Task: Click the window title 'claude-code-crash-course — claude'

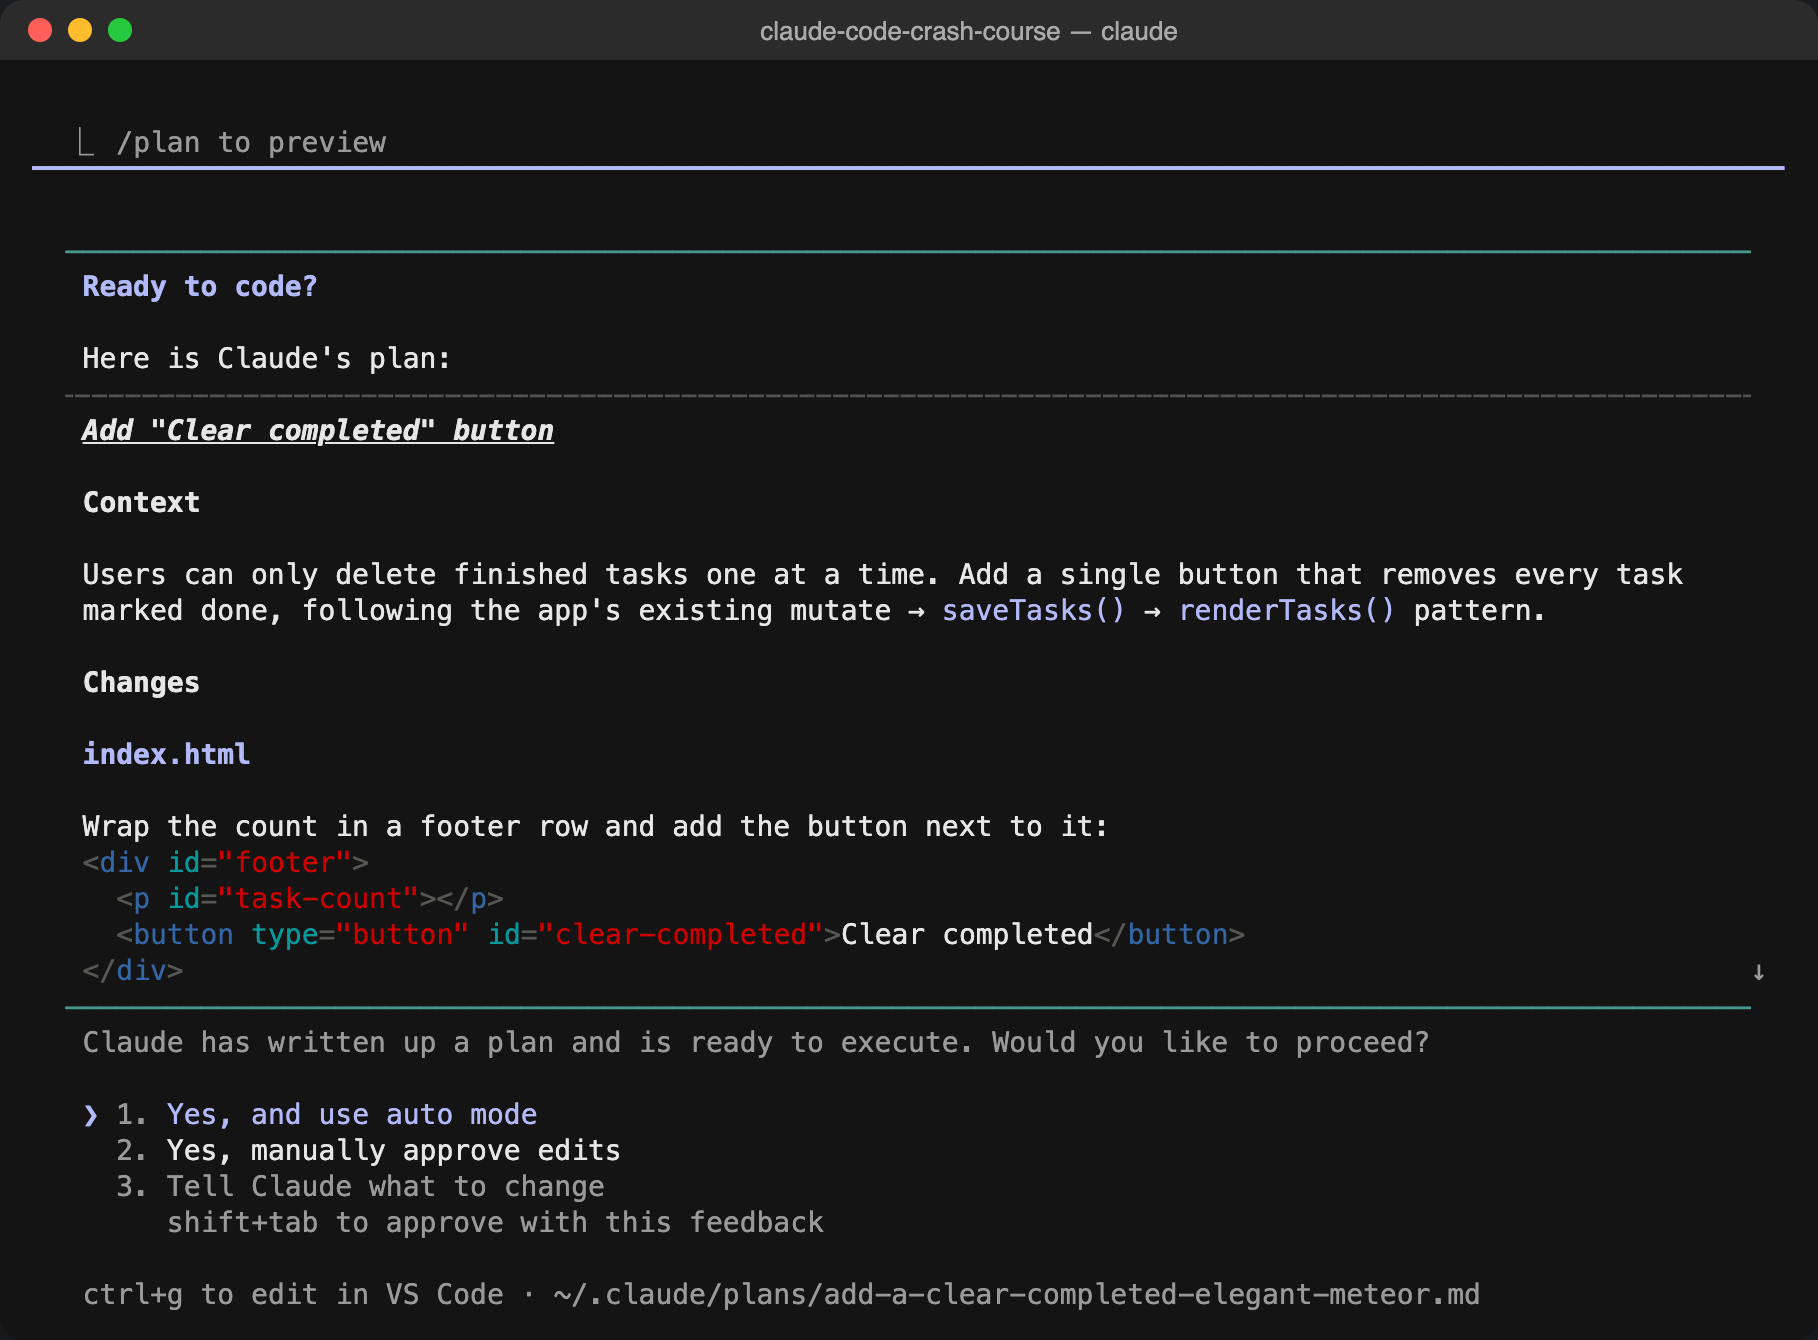Action: tap(968, 31)
